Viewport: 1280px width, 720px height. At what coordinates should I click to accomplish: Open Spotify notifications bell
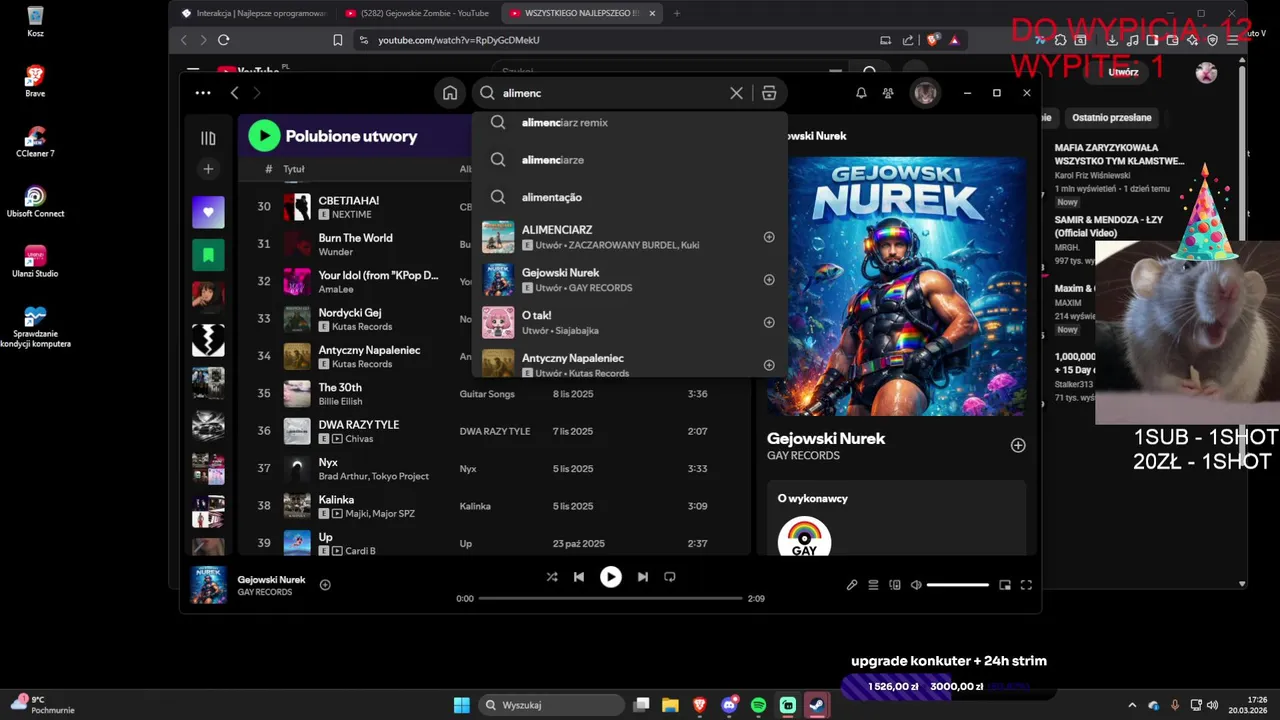[861, 93]
